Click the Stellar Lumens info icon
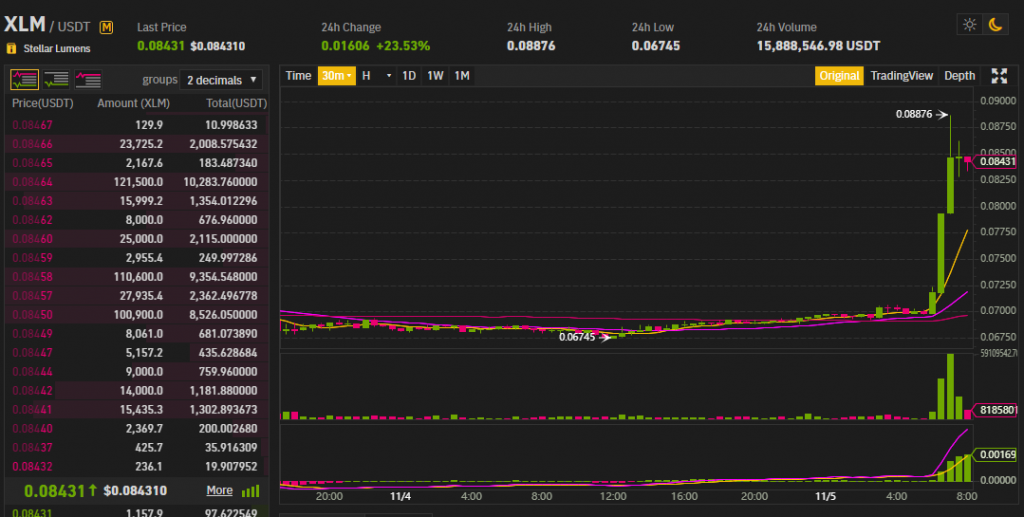Image resolution: width=1024 pixels, height=517 pixels. (11, 47)
